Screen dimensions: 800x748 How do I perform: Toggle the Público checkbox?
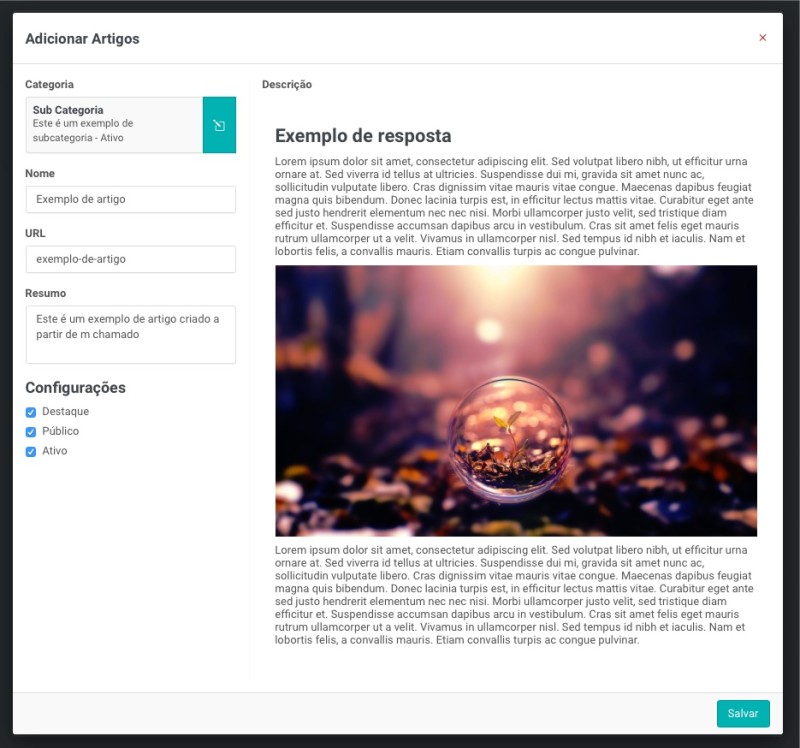coord(31,432)
